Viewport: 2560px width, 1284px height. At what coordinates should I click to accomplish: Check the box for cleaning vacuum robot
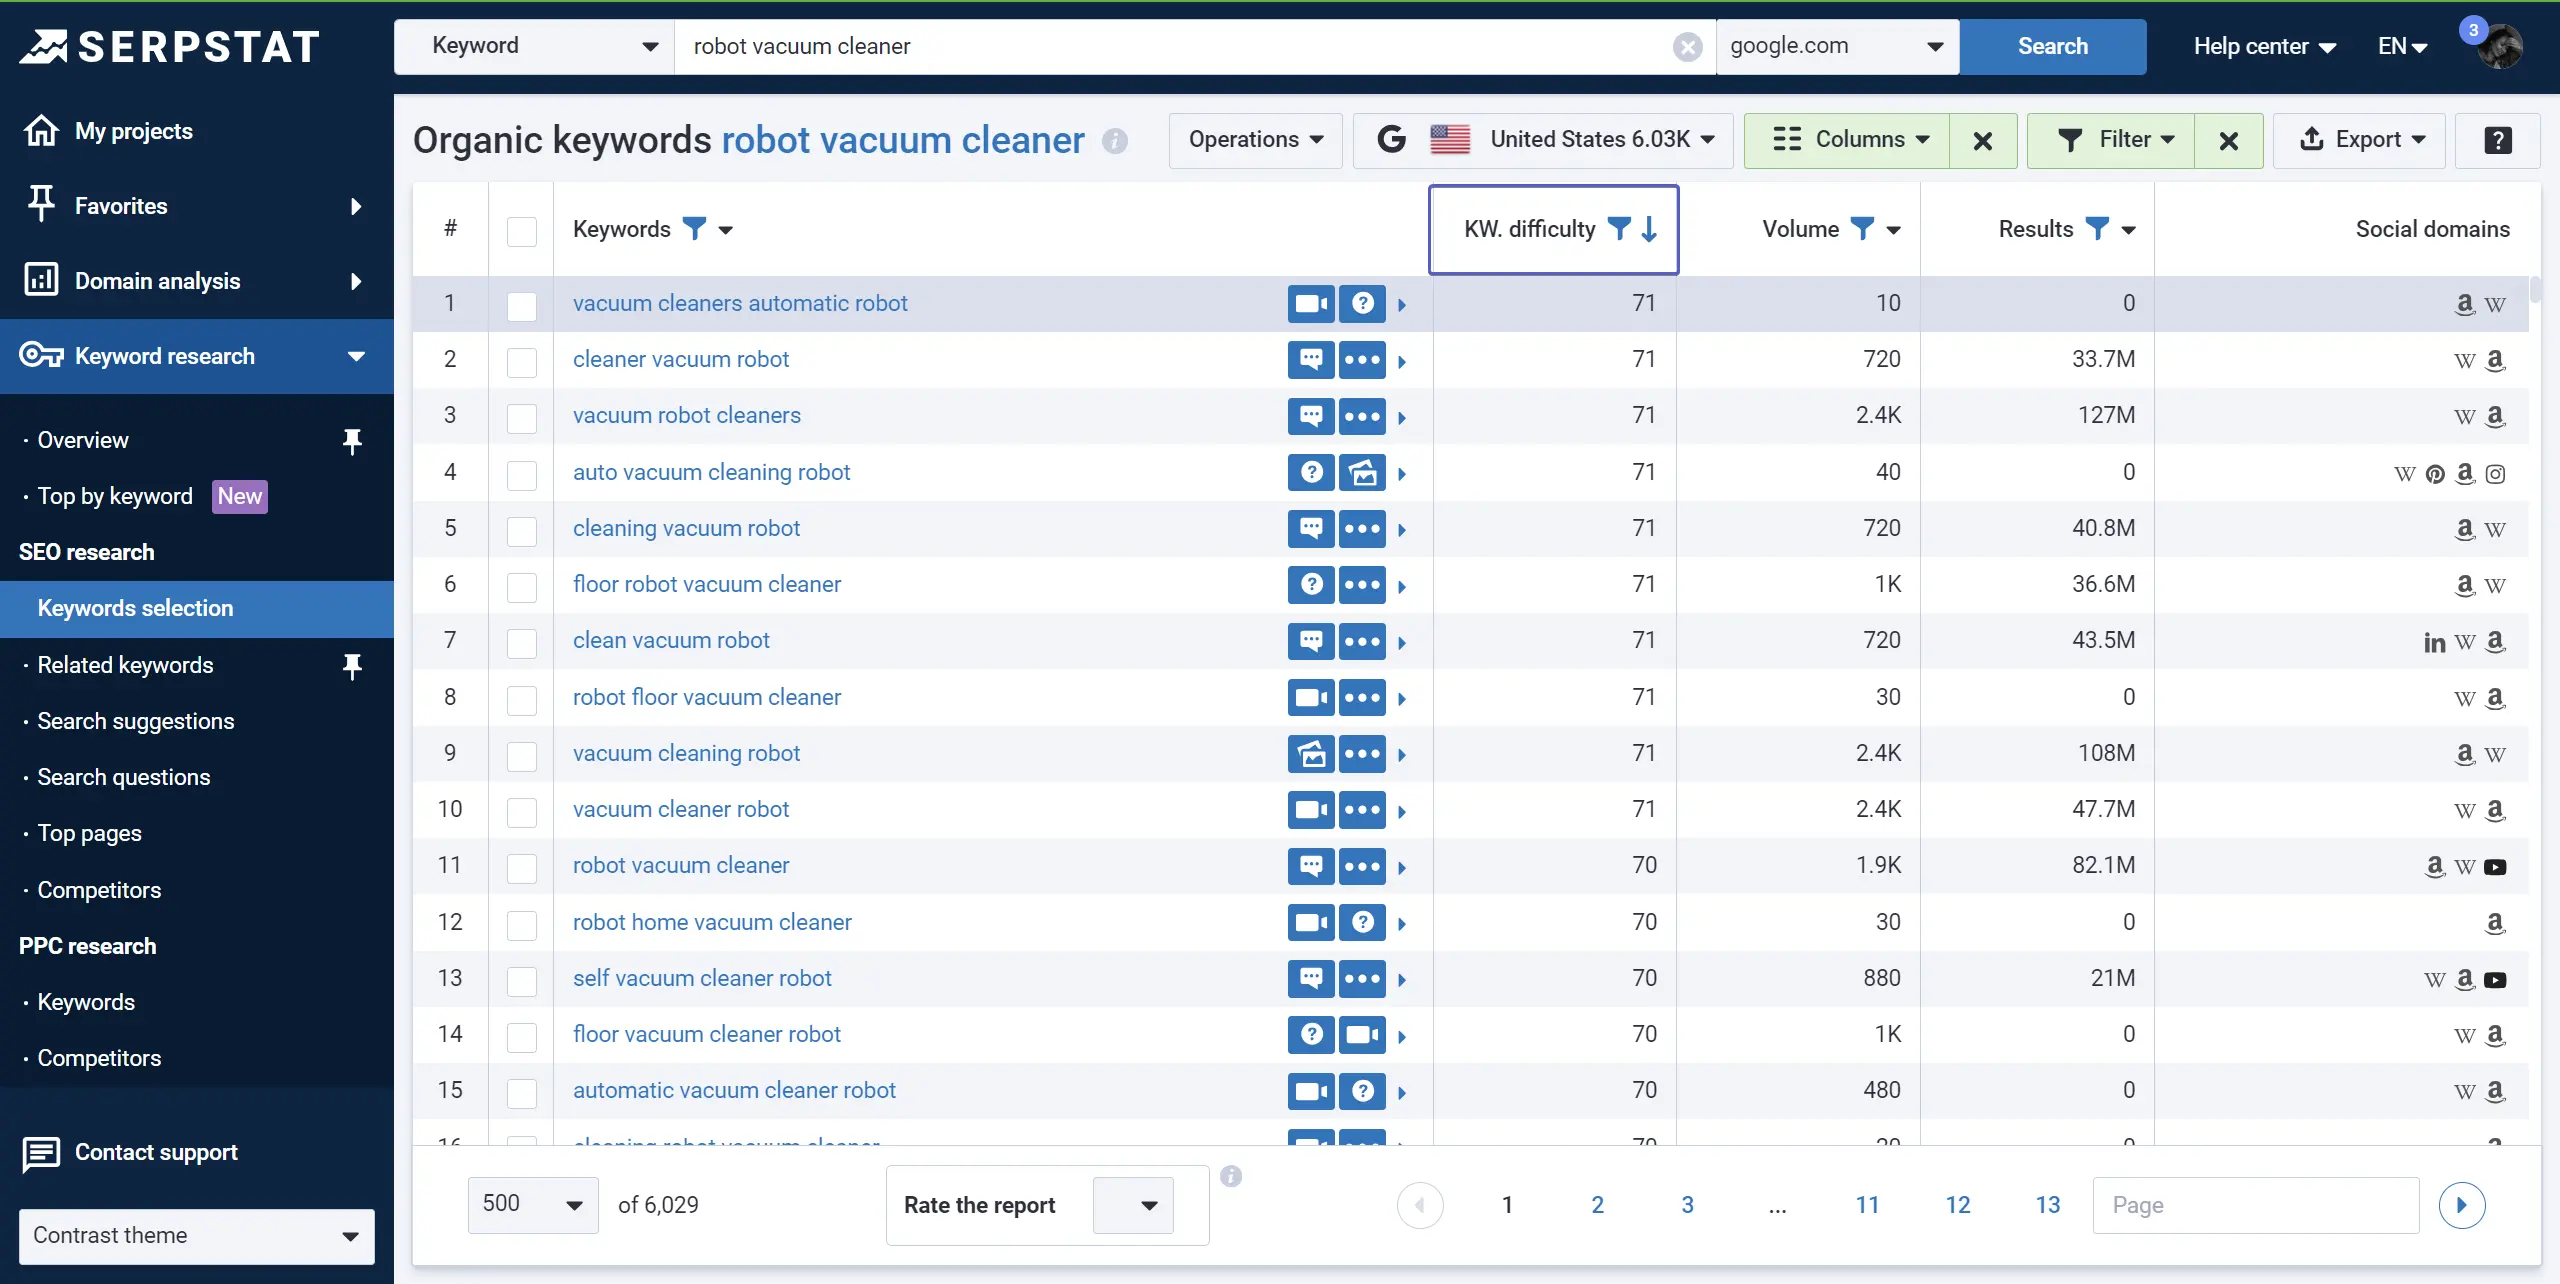coord(522,530)
